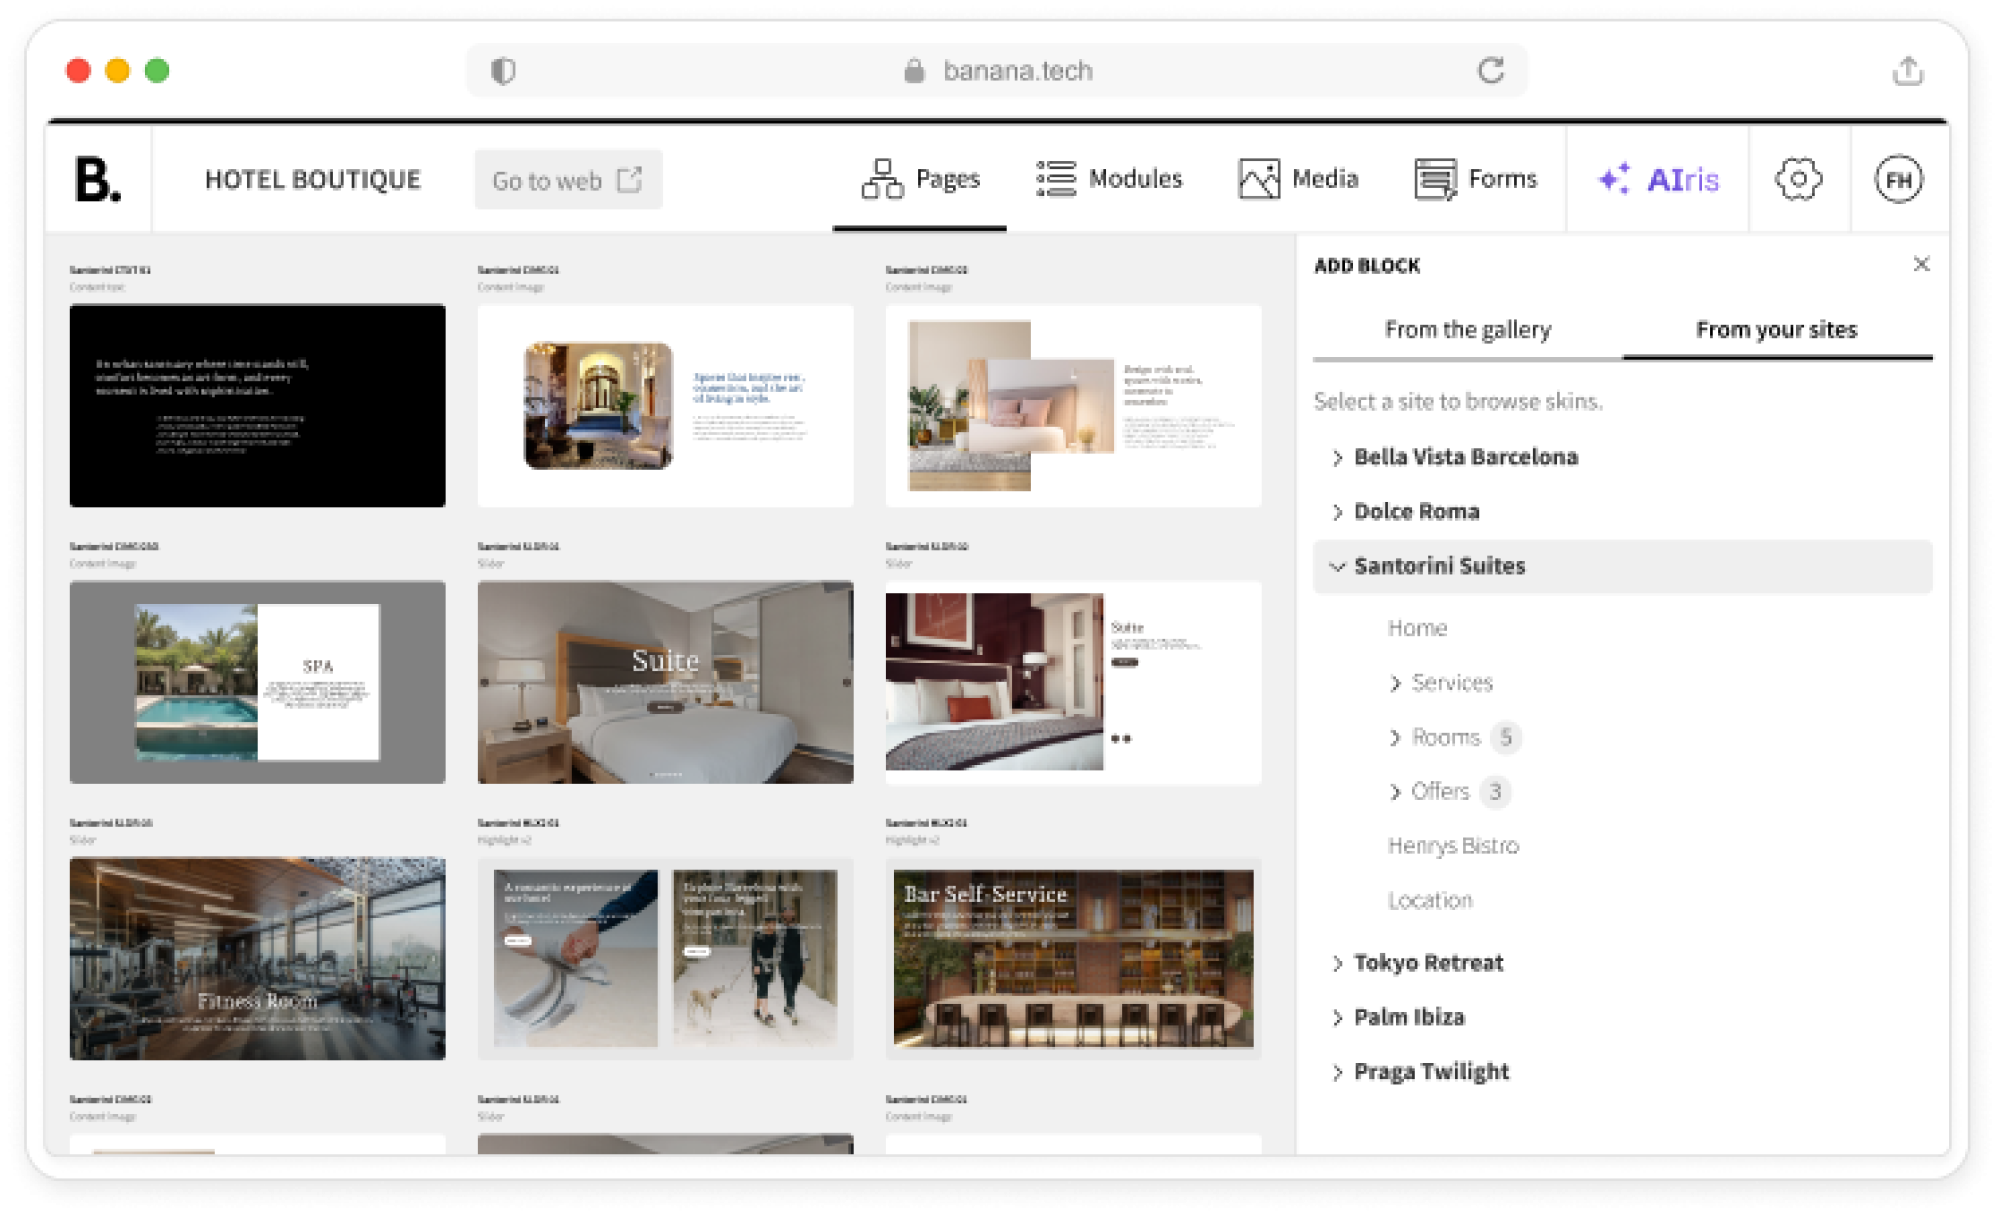Switch to From the gallery tab

(1467, 330)
